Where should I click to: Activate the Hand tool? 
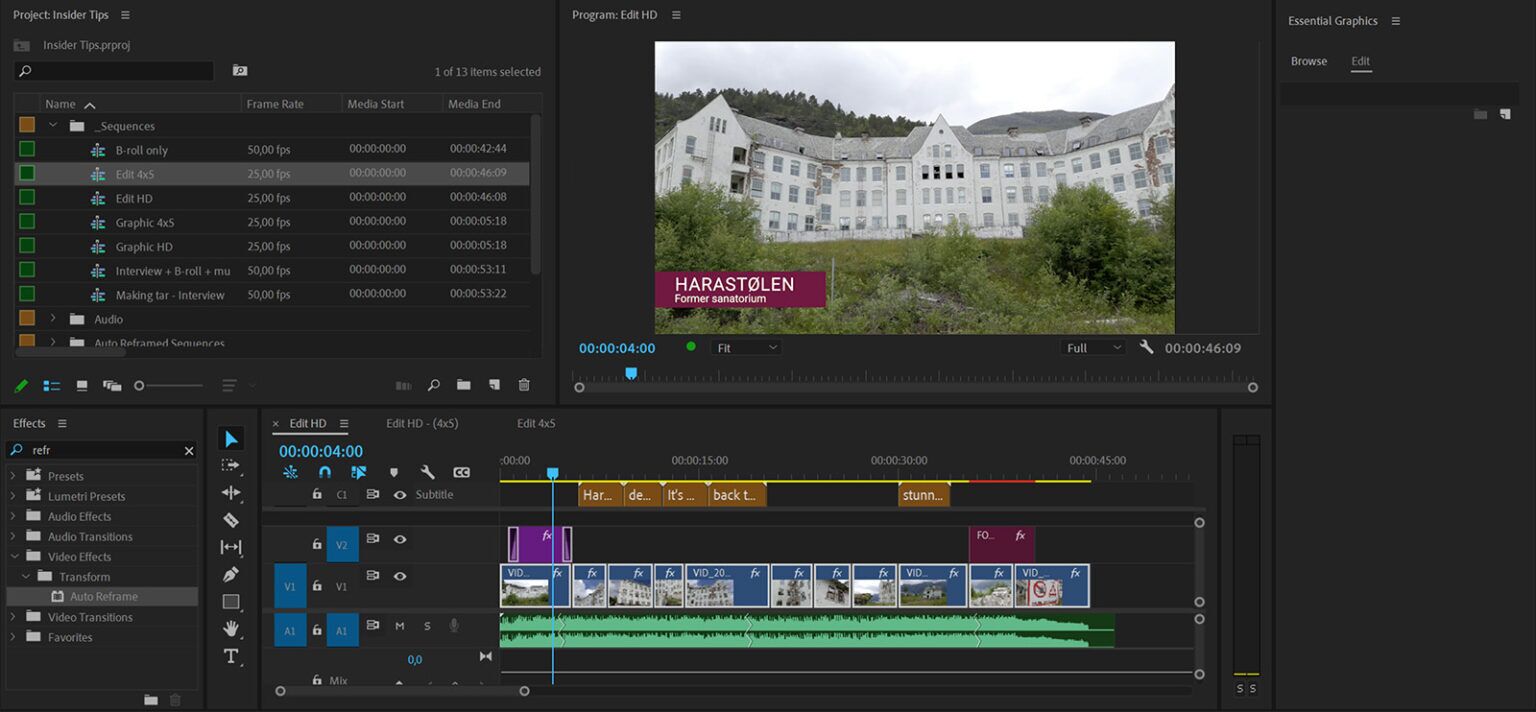pos(230,629)
